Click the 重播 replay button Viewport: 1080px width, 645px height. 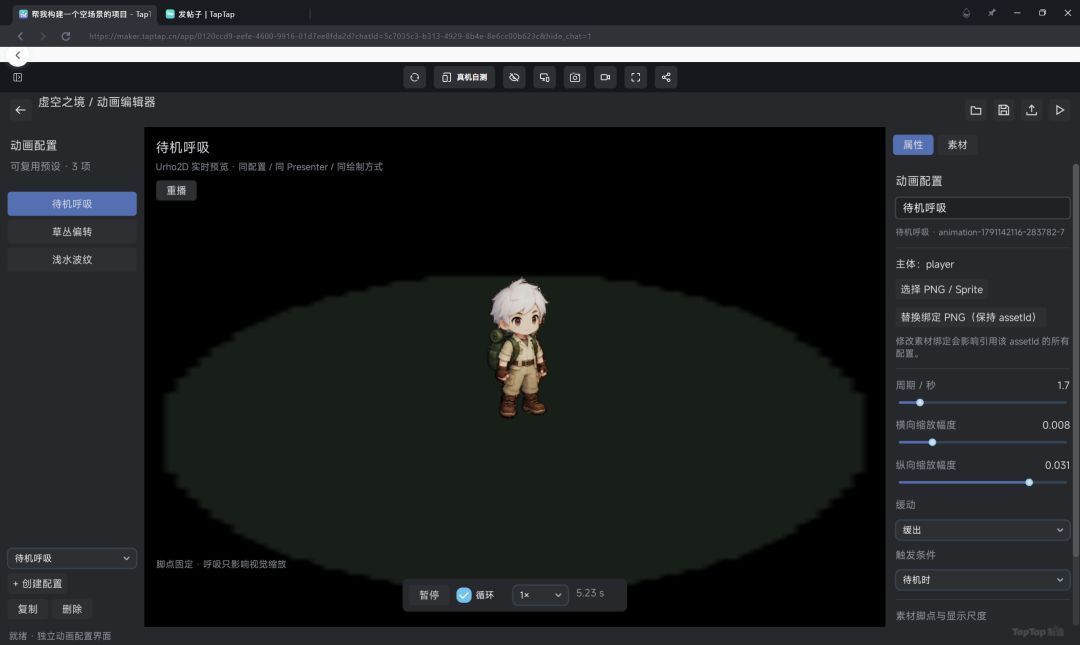(x=176, y=190)
